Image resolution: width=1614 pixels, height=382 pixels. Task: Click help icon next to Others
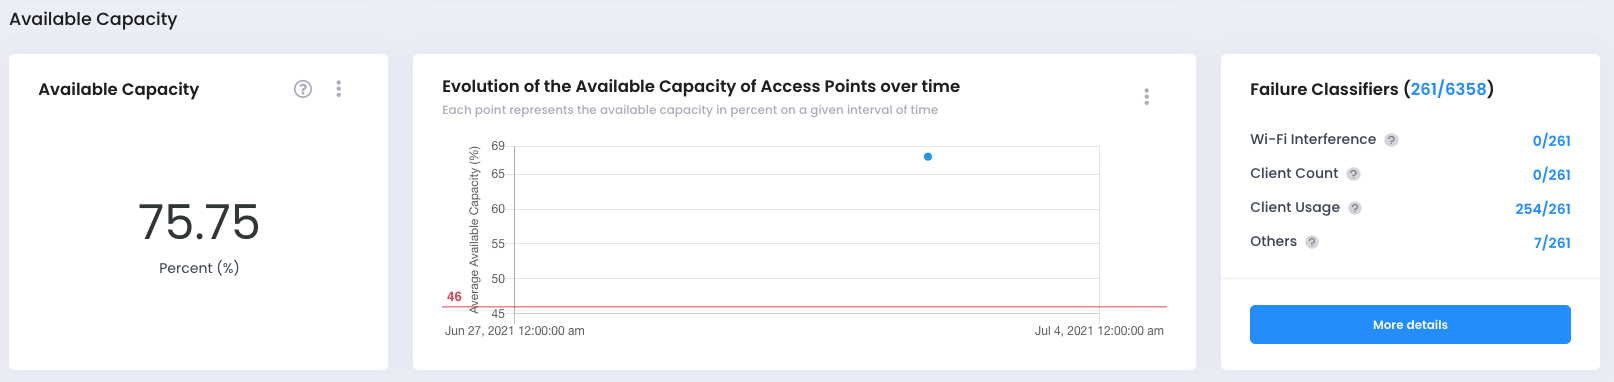pyautogui.click(x=1312, y=242)
